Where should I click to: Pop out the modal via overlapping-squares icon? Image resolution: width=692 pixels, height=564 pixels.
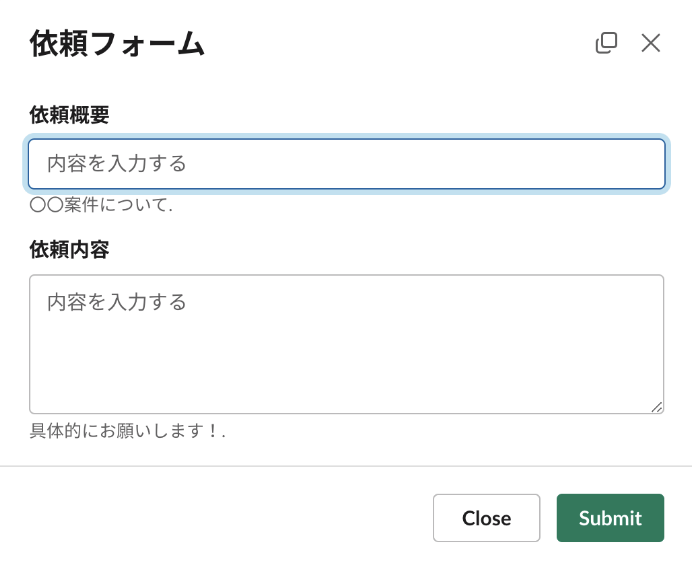pos(606,43)
